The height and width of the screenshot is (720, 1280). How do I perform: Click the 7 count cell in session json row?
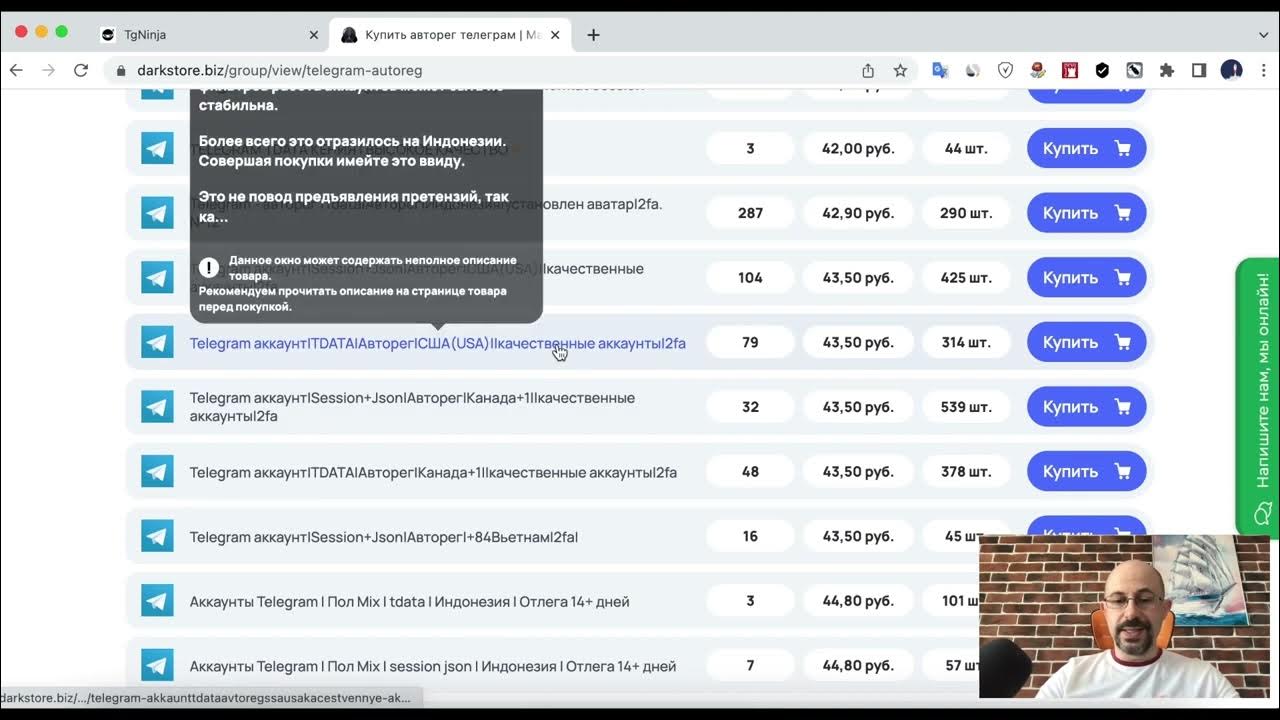pos(750,665)
